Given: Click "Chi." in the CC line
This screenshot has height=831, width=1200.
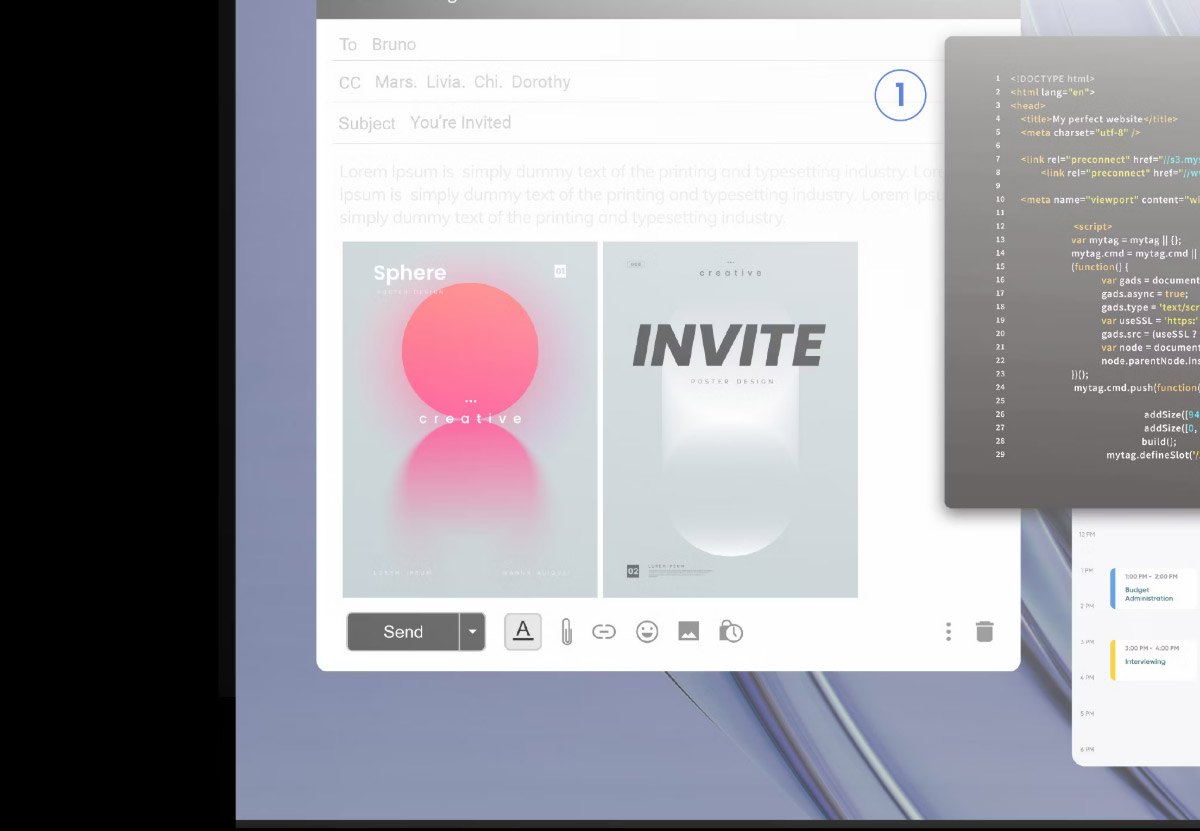Looking at the screenshot, I should click(x=488, y=82).
